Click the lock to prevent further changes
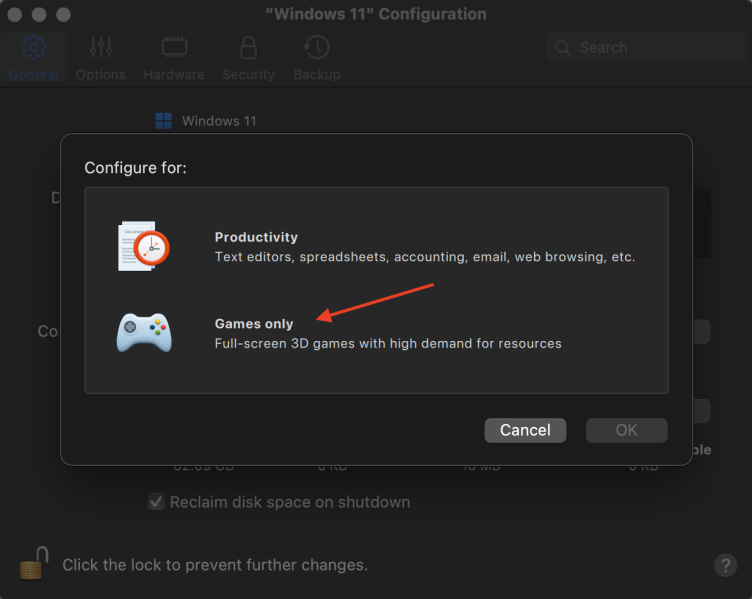752x599 pixels. point(33,564)
